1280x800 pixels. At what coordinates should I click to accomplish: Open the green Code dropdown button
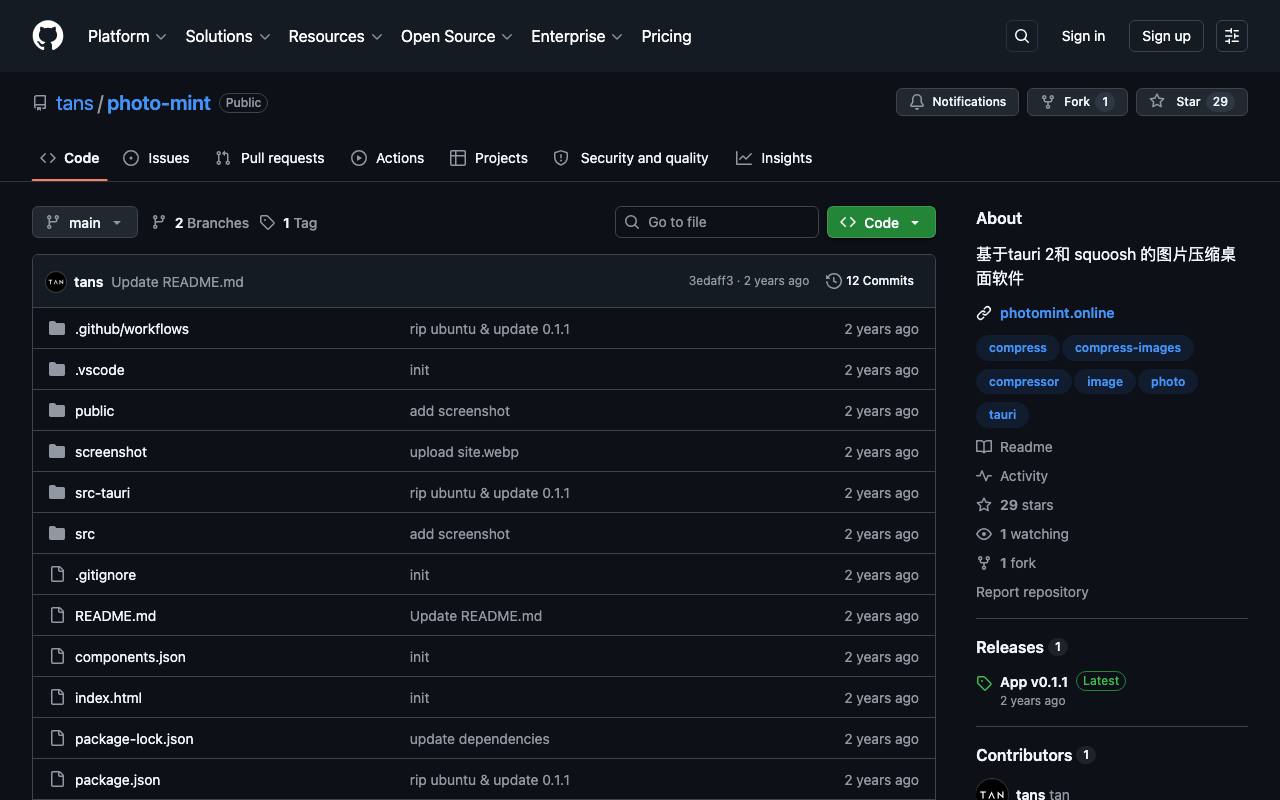(x=881, y=222)
